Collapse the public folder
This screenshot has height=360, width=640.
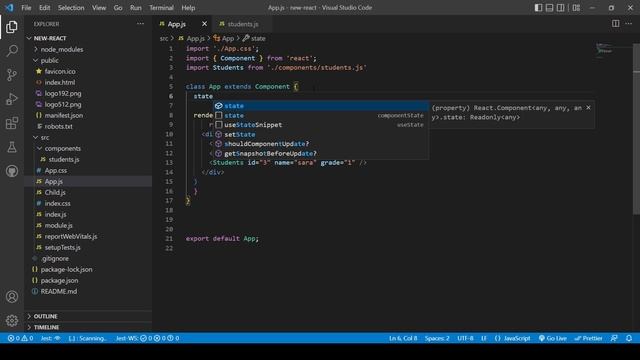coord(88,60)
